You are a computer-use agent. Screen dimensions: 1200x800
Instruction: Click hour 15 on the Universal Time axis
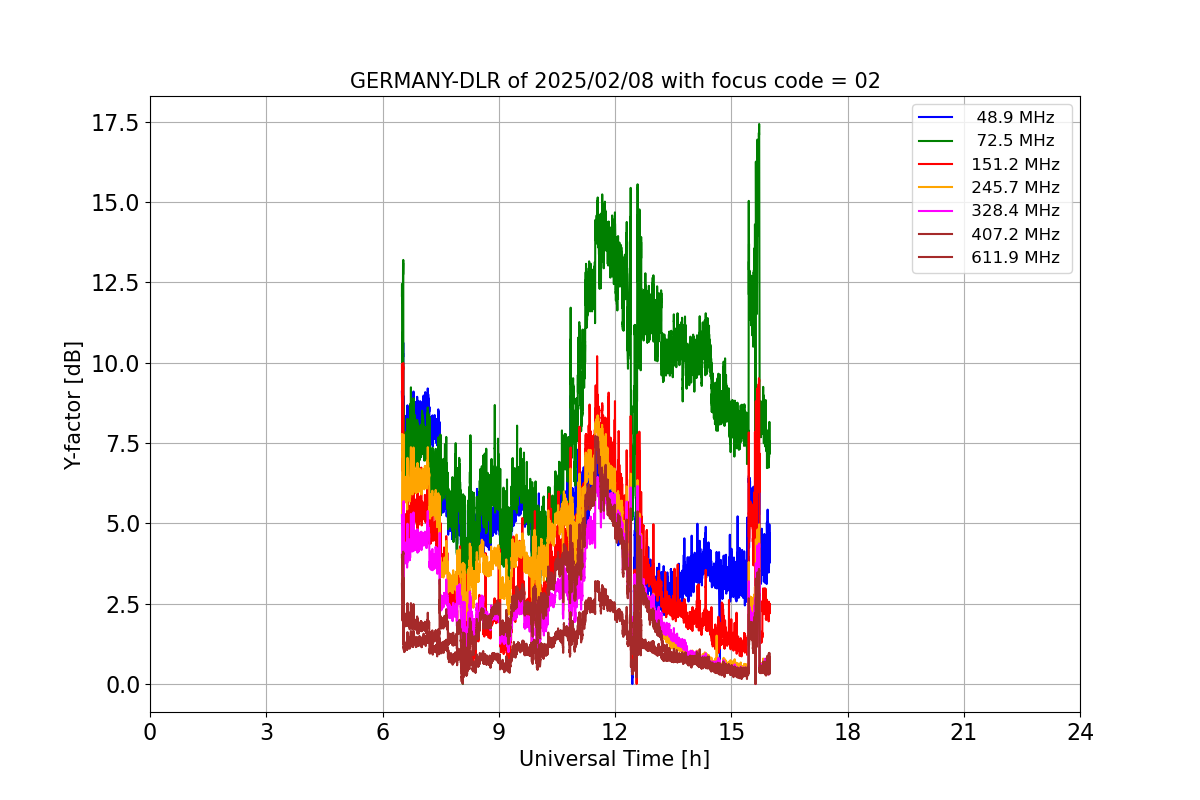click(x=731, y=732)
